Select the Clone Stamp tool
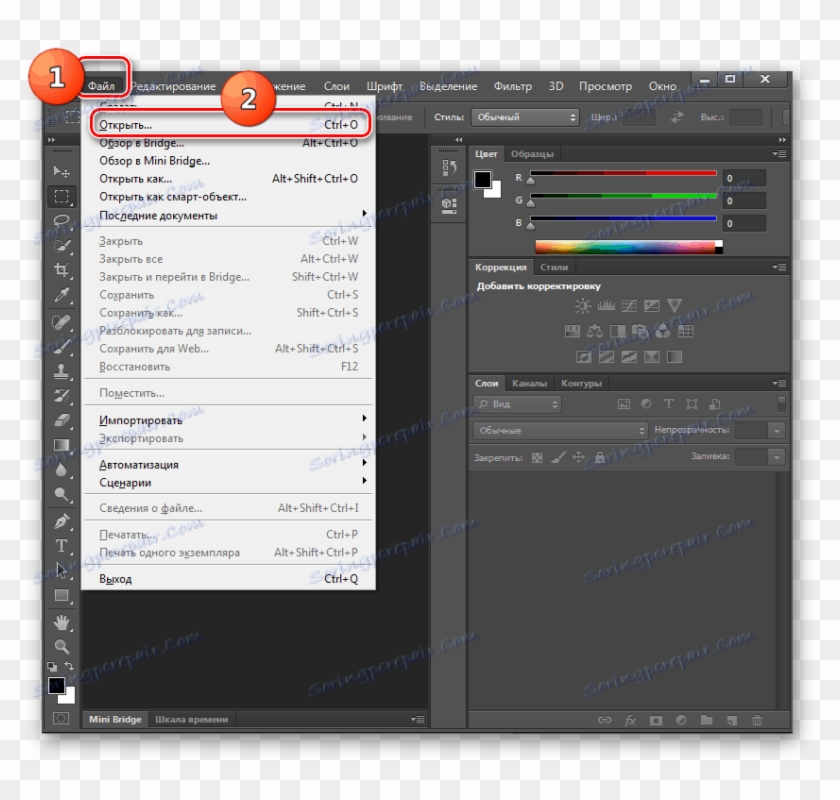Image resolution: width=840 pixels, height=800 pixels. tap(62, 371)
